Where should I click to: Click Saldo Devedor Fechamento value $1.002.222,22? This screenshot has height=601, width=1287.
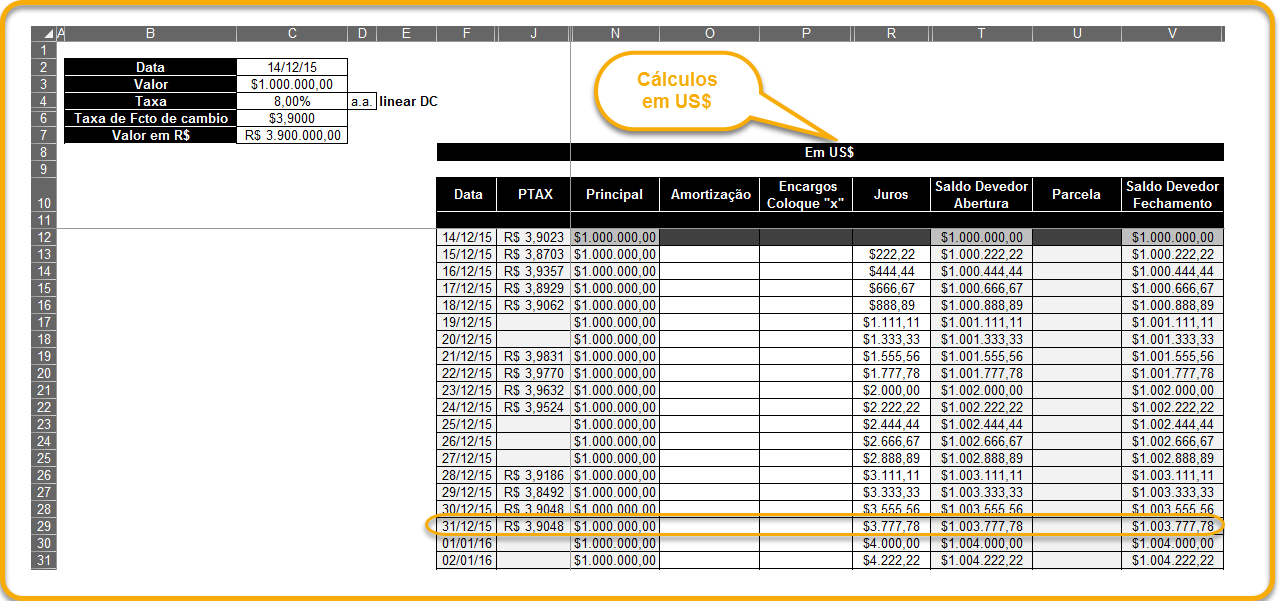pyautogui.click(x=1172, y=407)
